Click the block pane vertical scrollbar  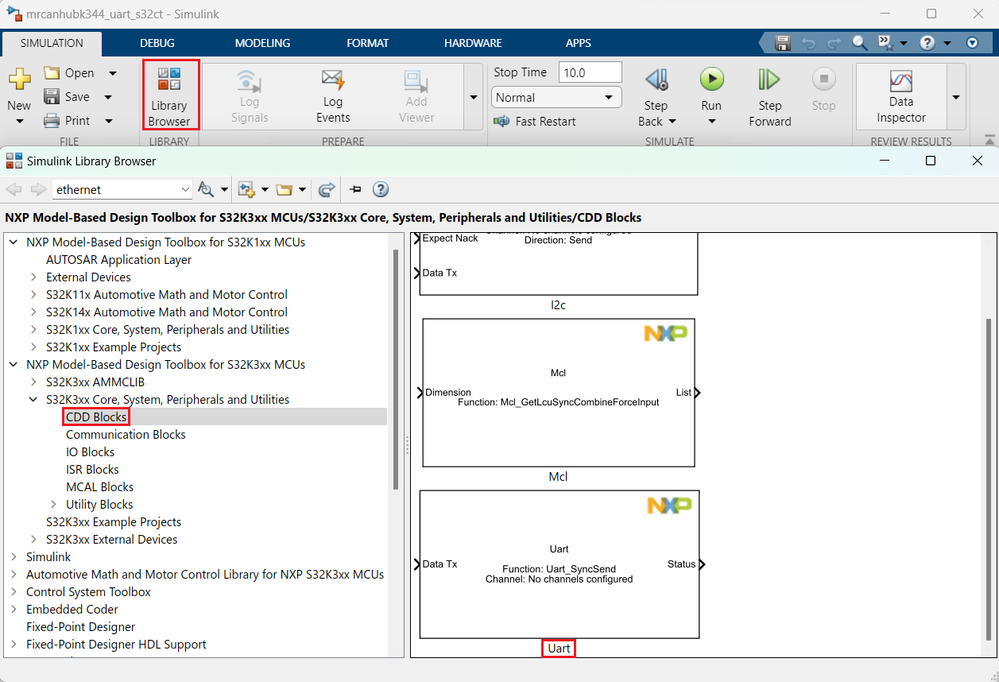point(989,479)
